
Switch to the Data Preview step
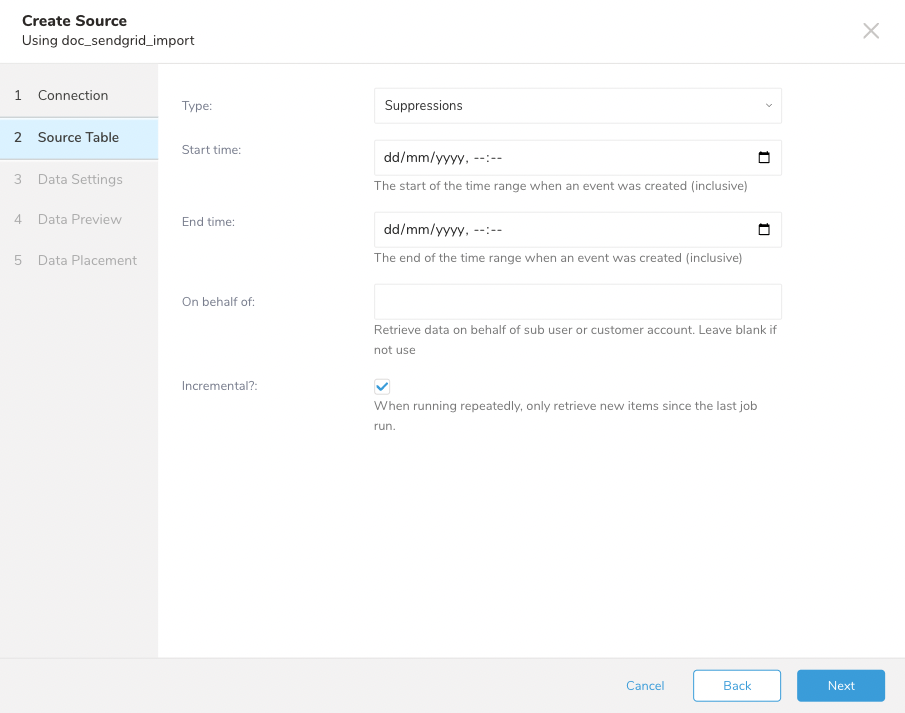(80, 220)
